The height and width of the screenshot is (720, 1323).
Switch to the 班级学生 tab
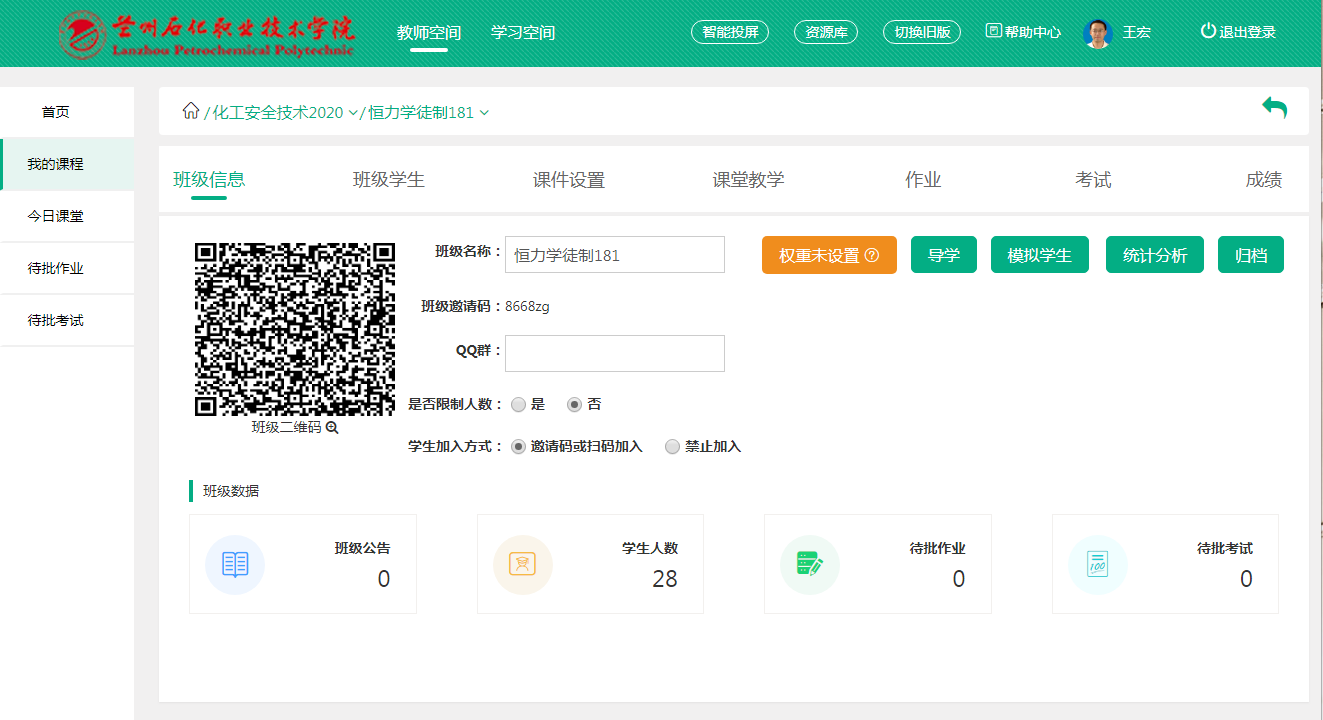pyautogui.click(x=389, y=180)
